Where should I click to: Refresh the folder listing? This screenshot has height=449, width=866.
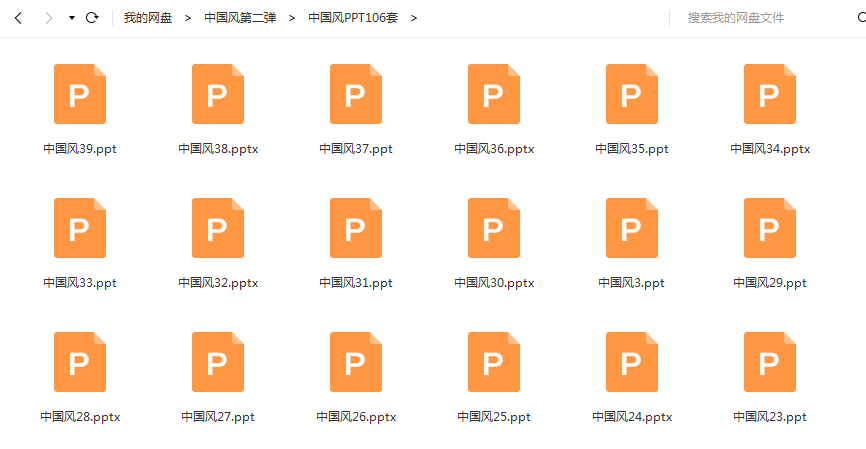(92, 18)
